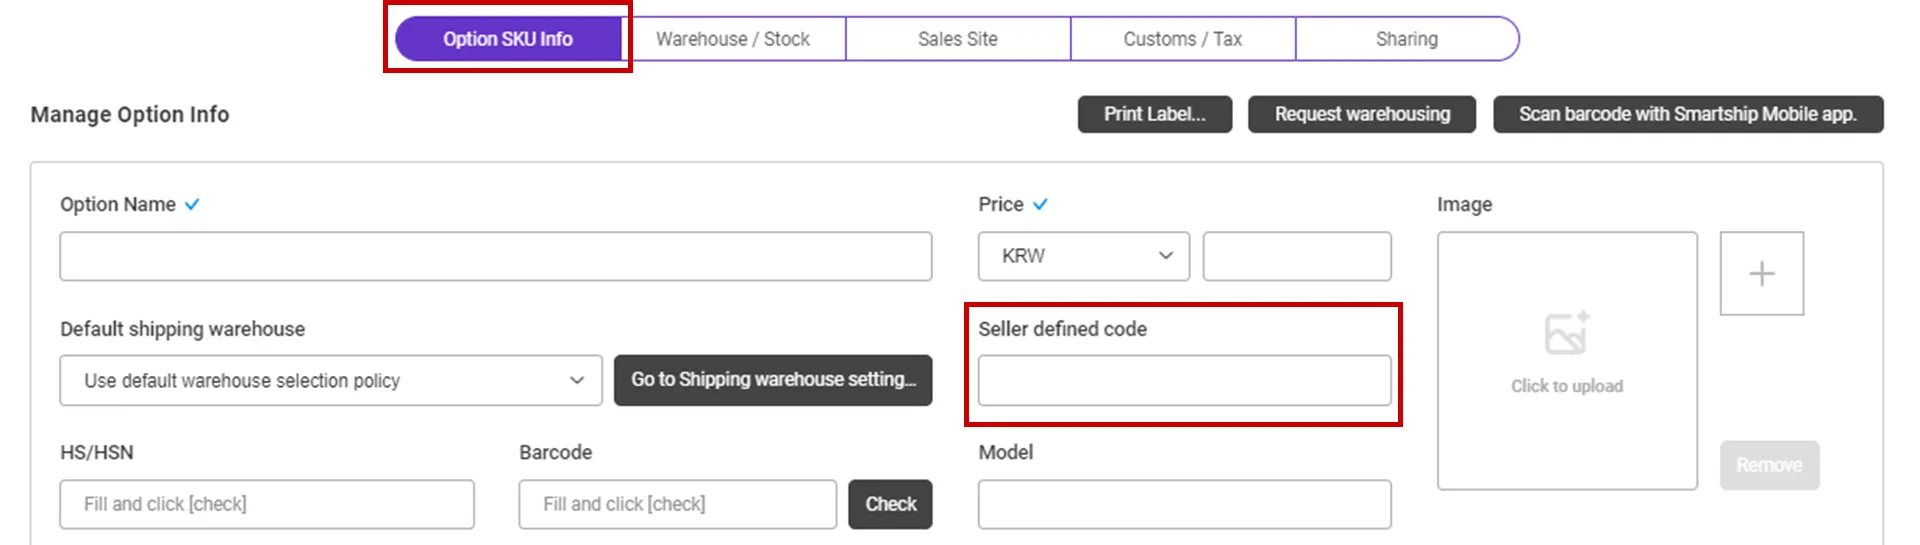Click the price amount input field
Screen dimensions: 1920x545
(1296, 256)
